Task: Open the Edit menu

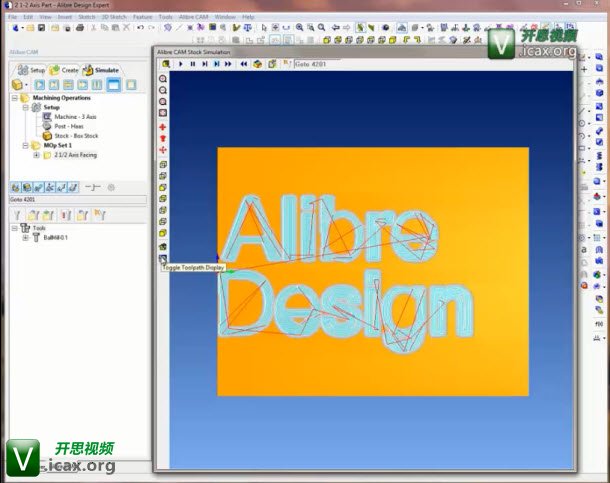Action: point(28,17)
